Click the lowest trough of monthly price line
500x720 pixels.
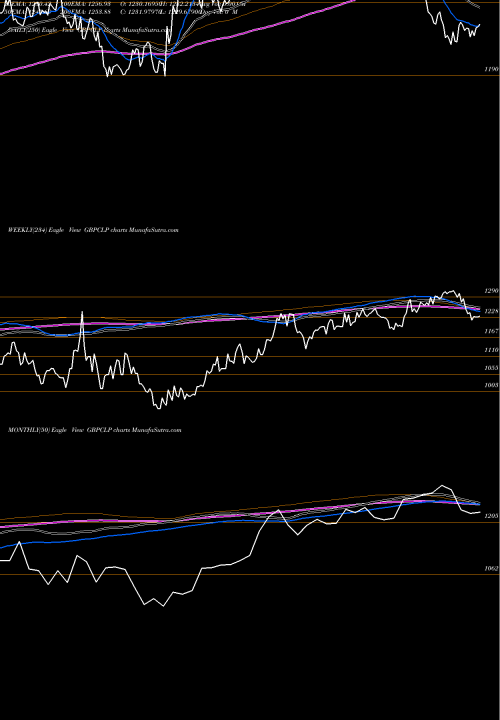click(163, 606)
